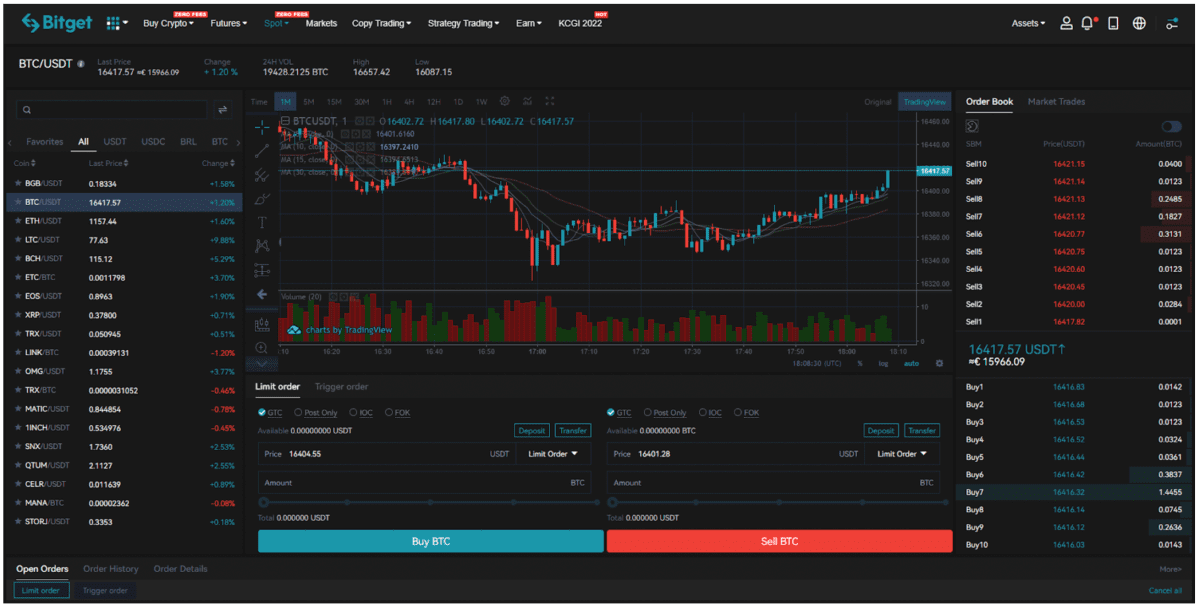Viewport: 1200px width, 610px height.
Task: Open the user account profile icon
Action: 1066,23
